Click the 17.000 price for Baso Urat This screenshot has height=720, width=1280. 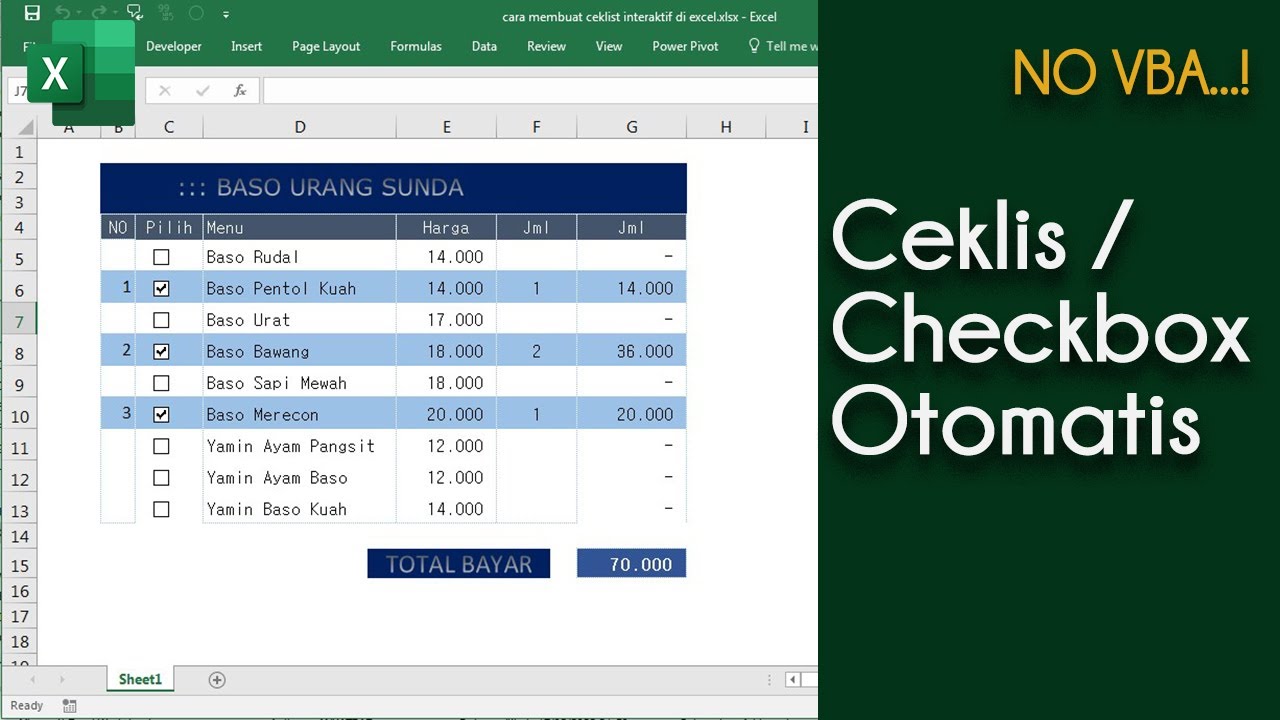coord(446,320)
